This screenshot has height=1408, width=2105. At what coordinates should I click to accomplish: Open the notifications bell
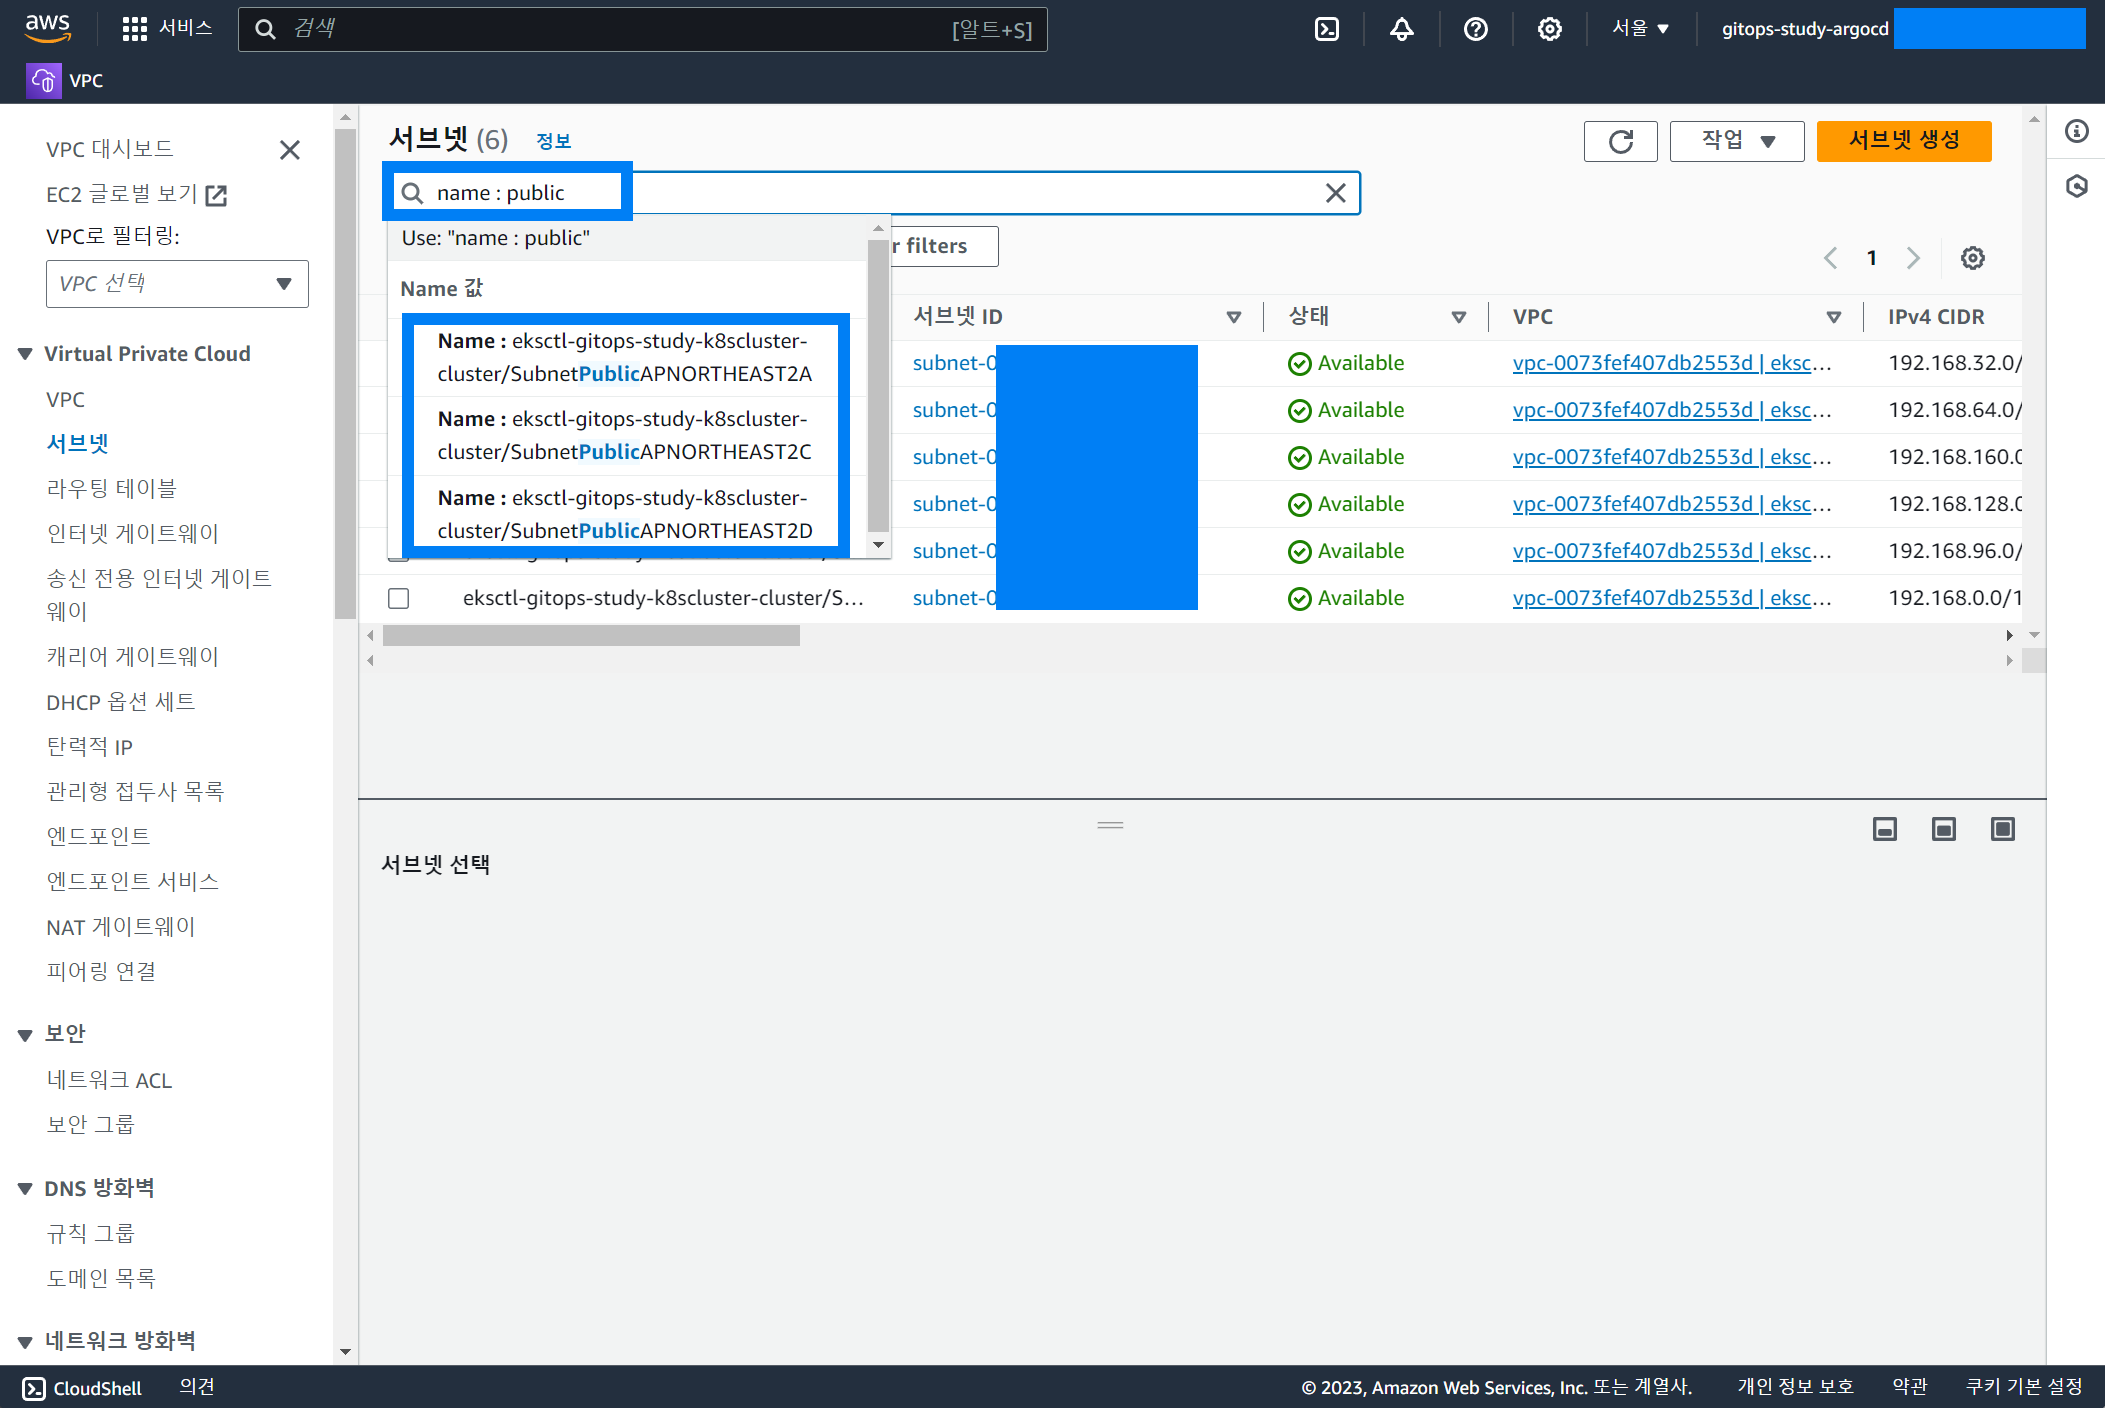tap(1401, 29)
